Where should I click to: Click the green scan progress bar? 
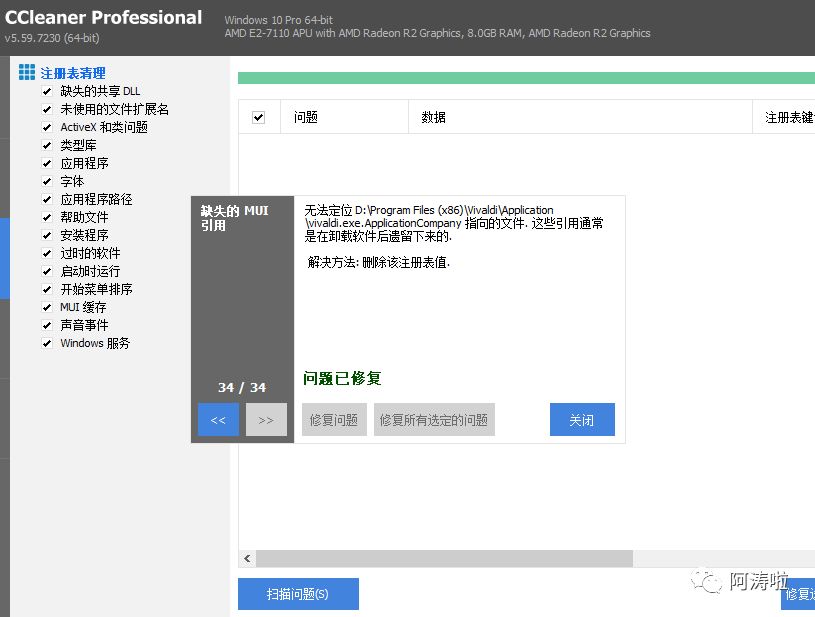tap(526, 78)
